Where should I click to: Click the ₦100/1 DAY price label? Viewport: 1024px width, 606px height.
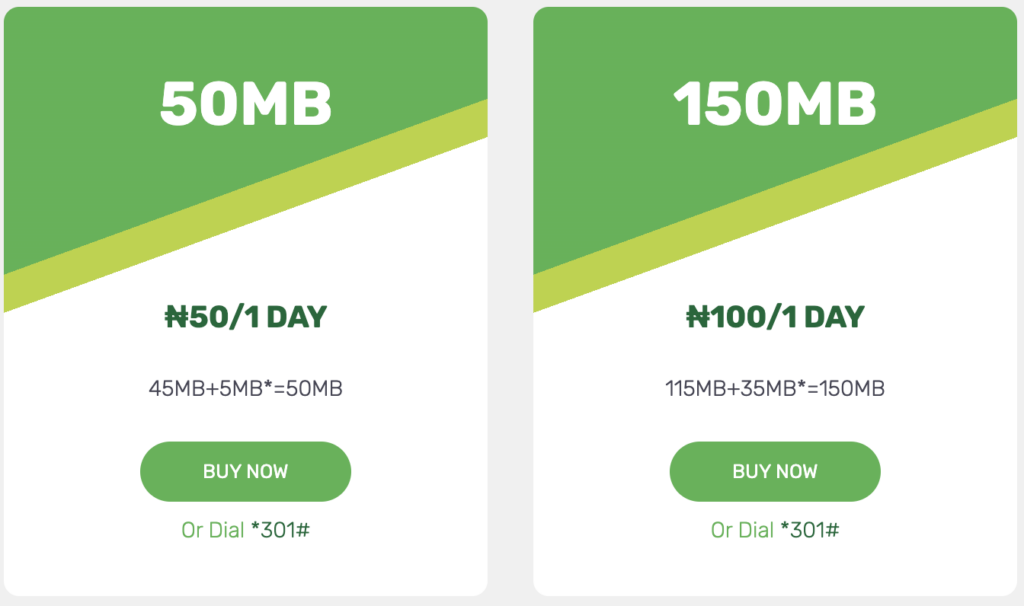(x=775, y=317)
